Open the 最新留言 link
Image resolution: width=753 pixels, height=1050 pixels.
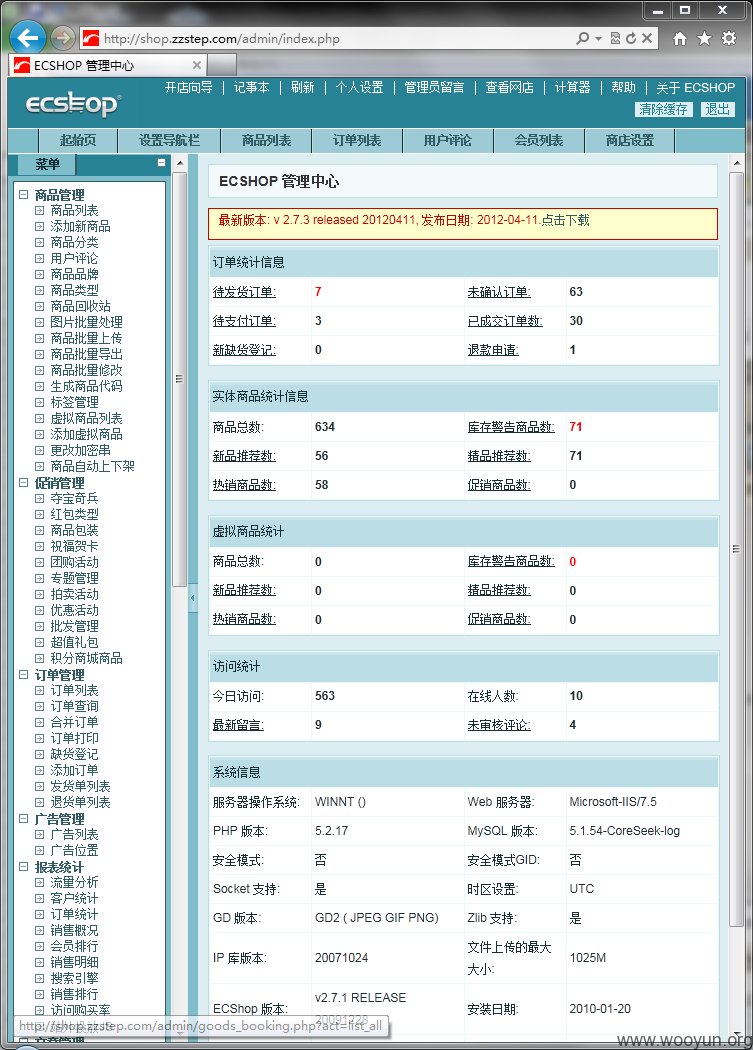tap(238, 725)
